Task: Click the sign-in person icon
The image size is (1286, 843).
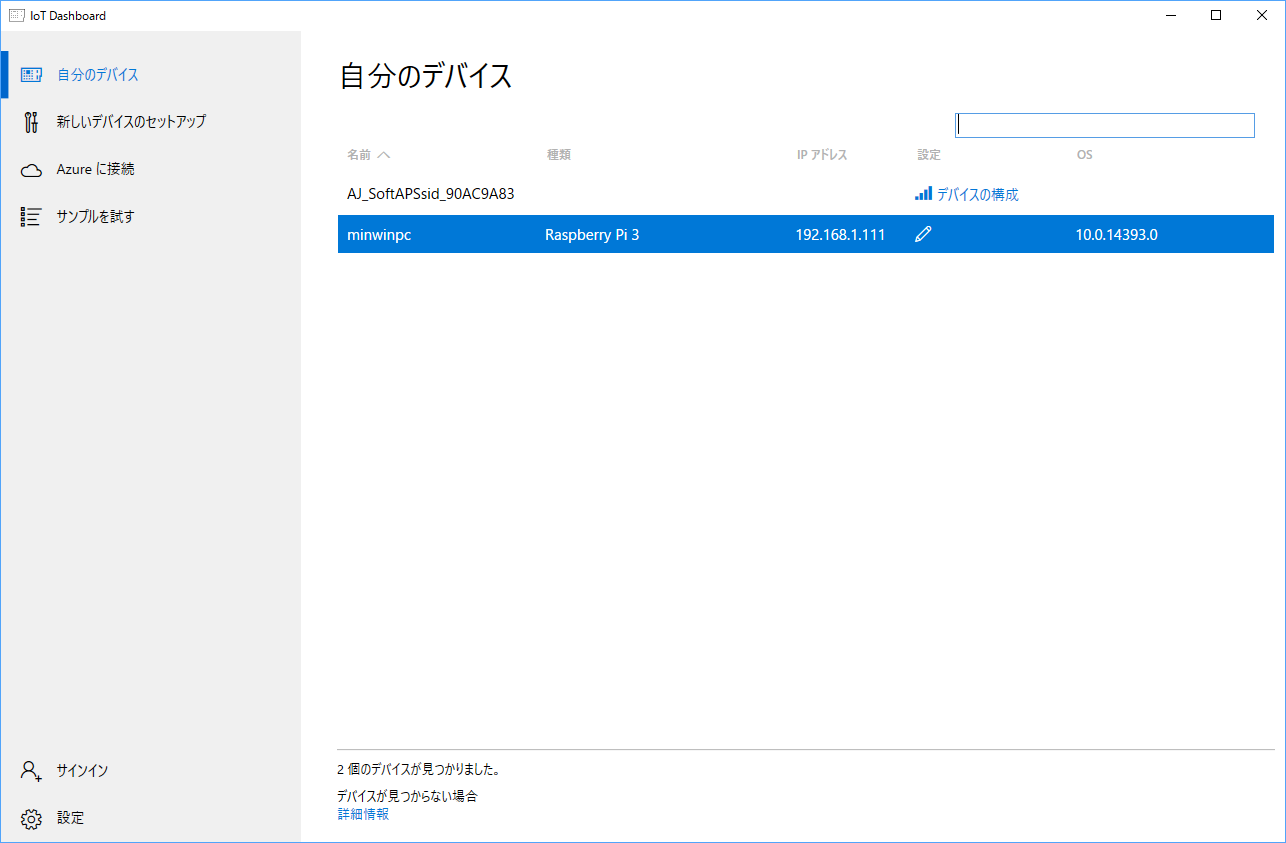Action: (x=31, y=771)
